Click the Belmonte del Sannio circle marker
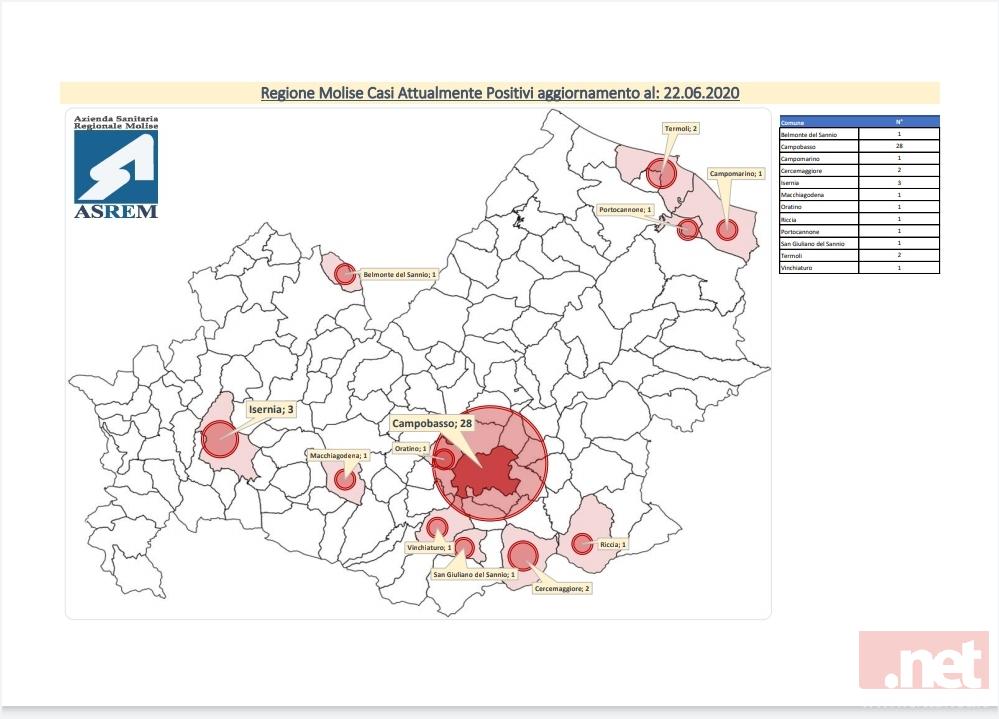The height and width of the screenshot is (719, 999). click(x=346, y=273)
